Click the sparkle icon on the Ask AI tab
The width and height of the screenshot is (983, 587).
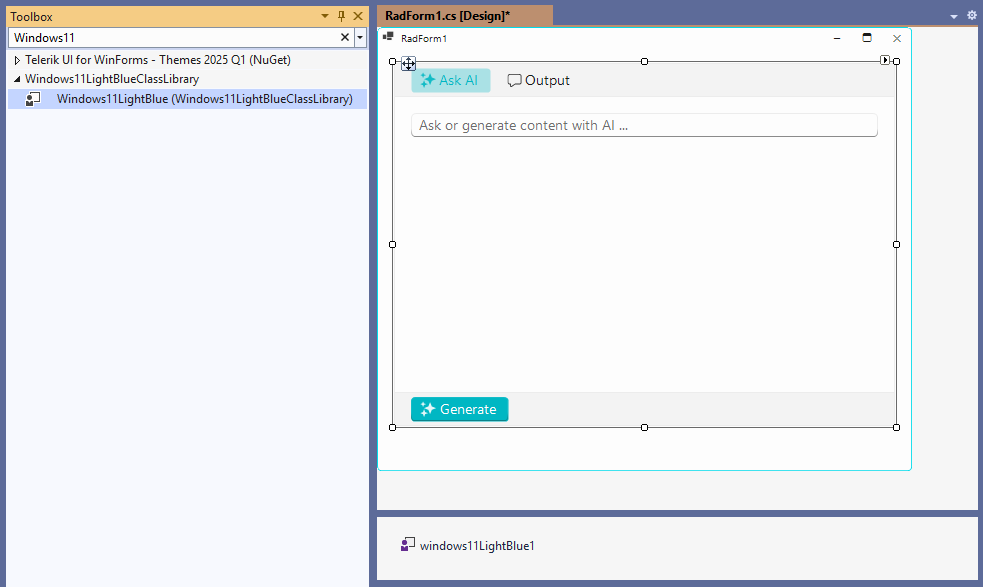pos(428,80)
